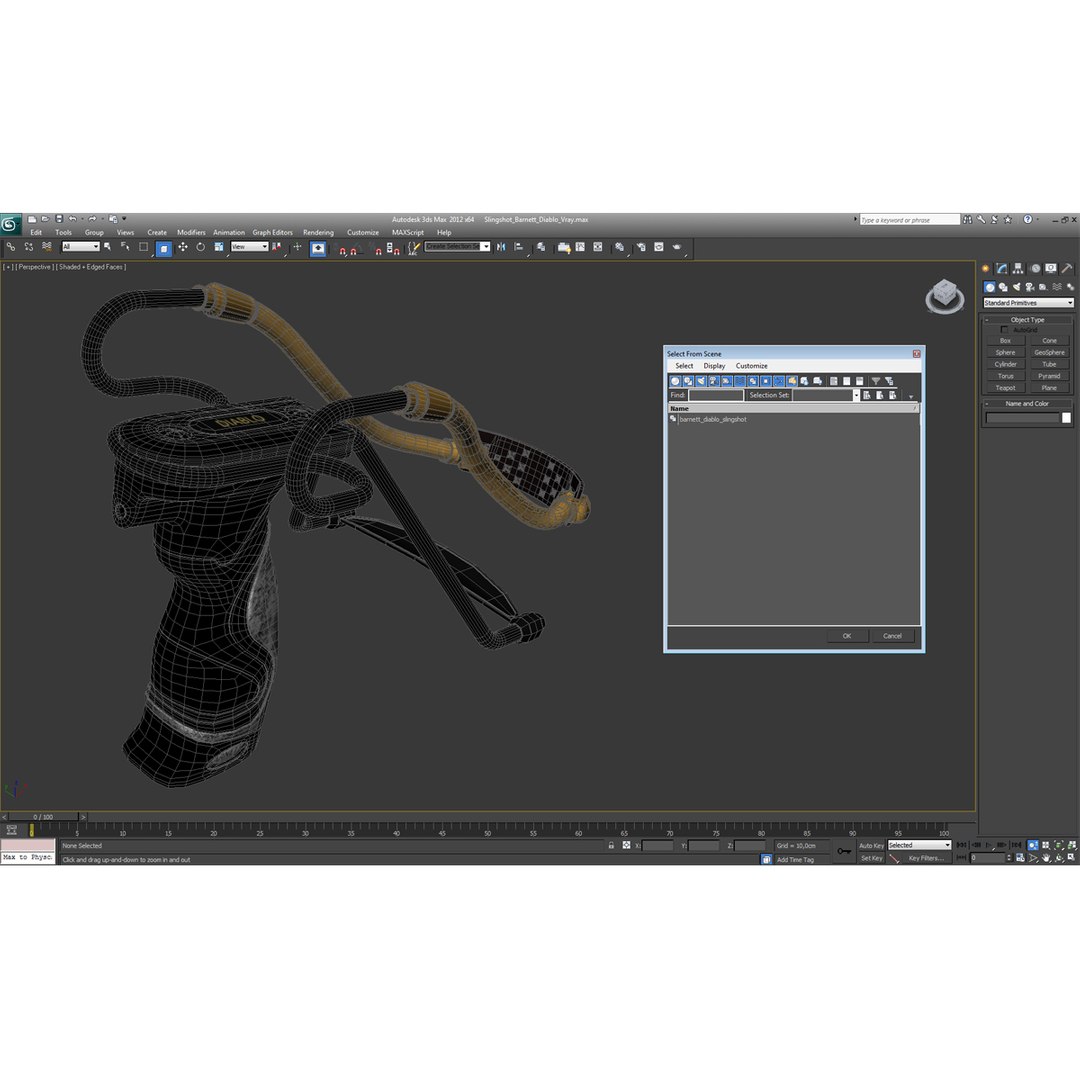Activate the Select Object tool
1080x1080 pixels.
107,247
